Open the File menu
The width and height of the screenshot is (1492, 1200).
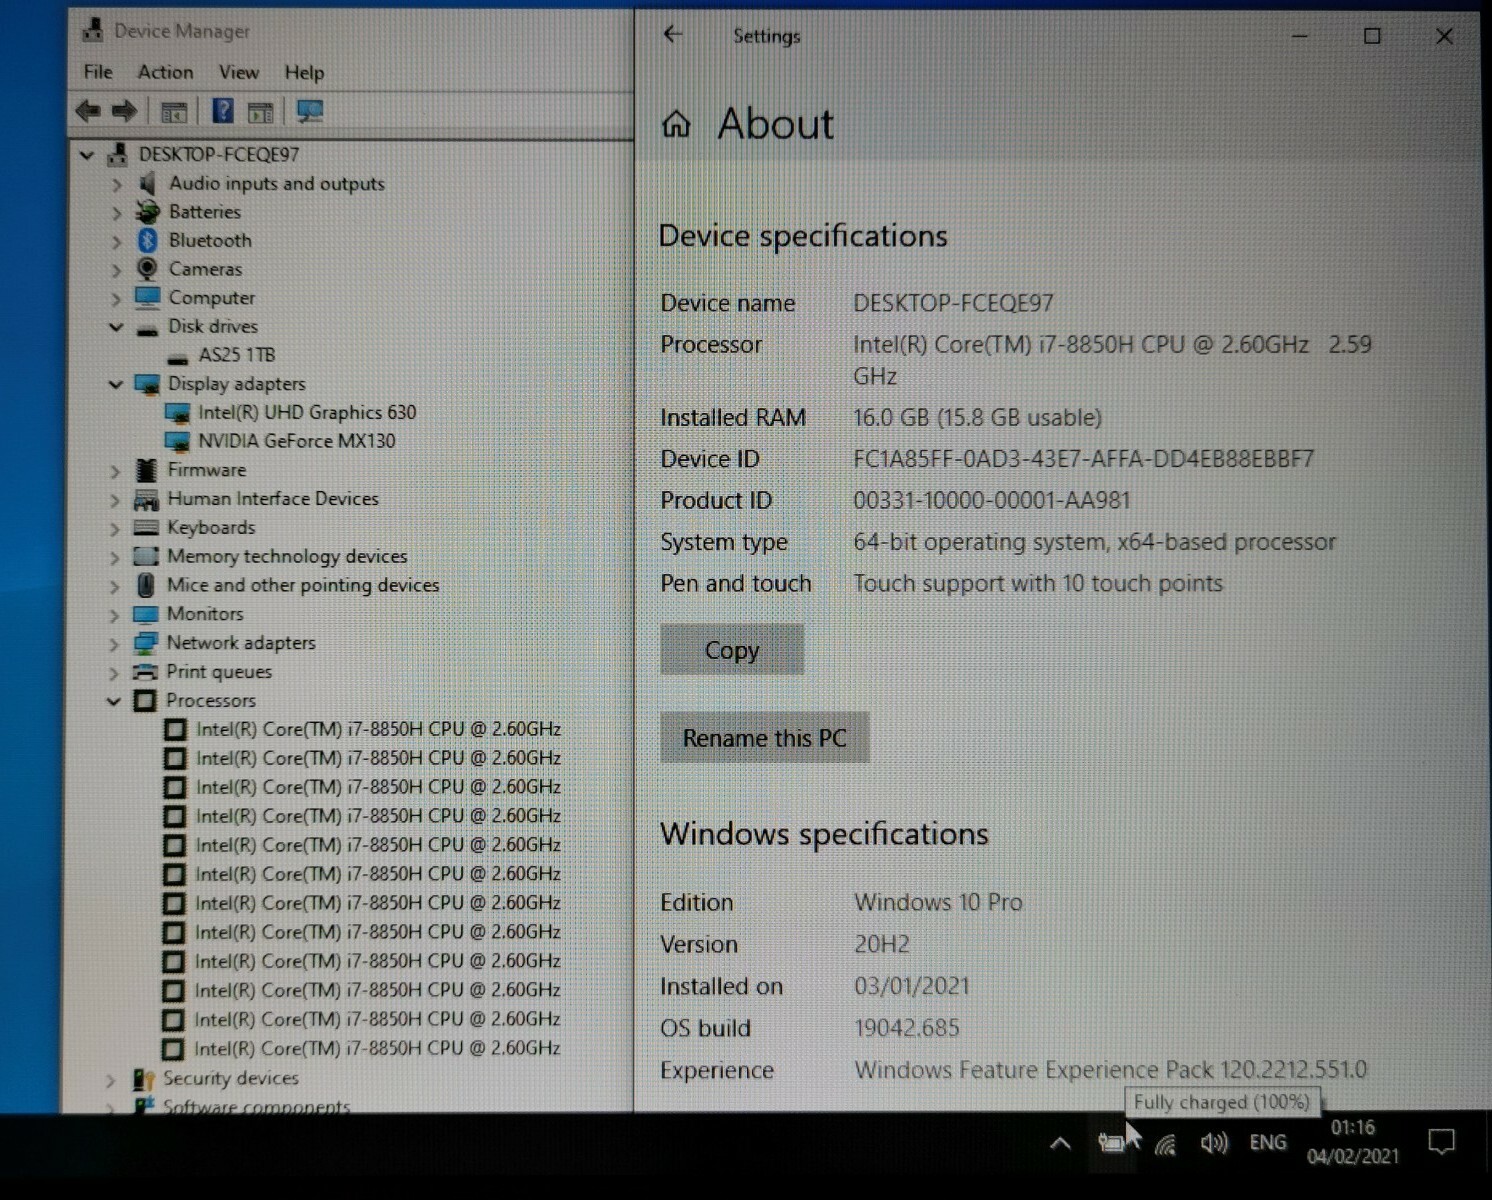point(98,72)
